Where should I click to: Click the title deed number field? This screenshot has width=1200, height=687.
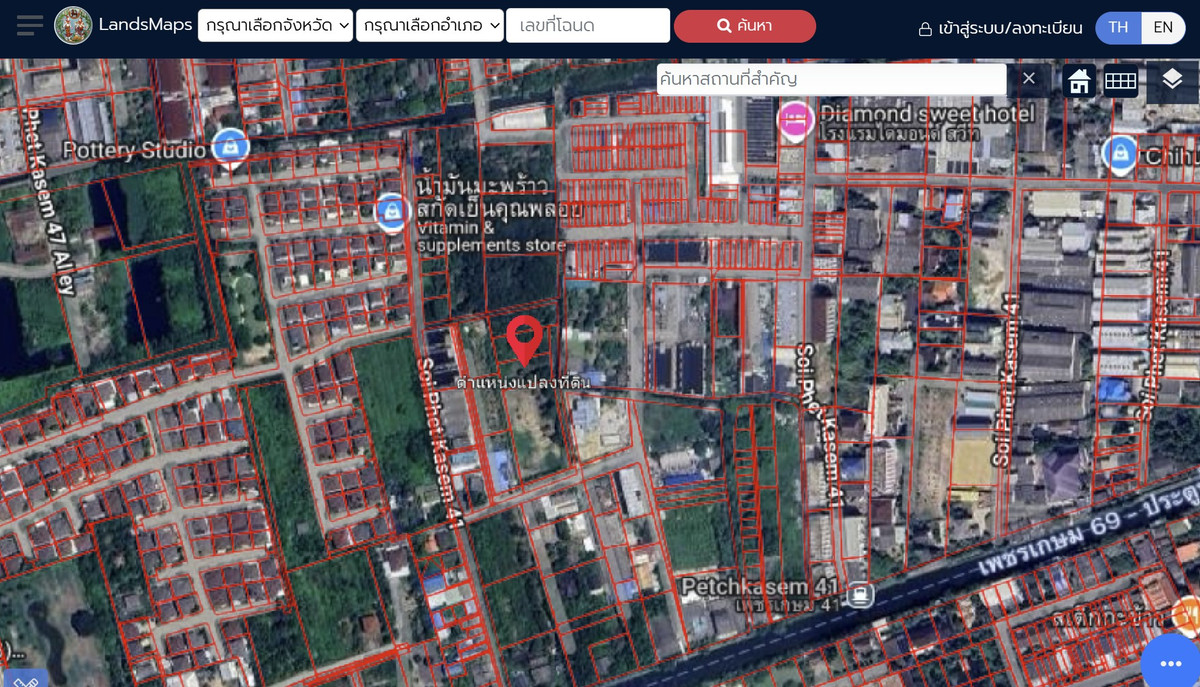point(588,26)
